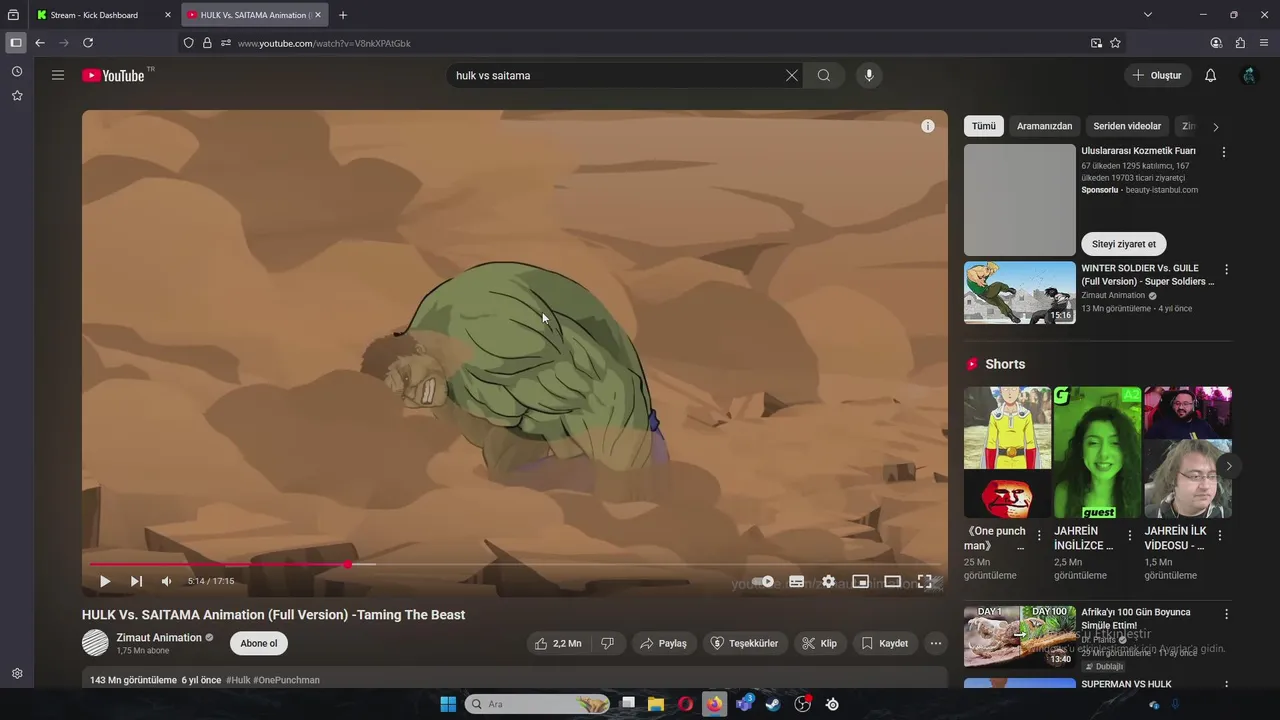
Task: Save the video with Kaydet
Action: pyautogui.click(x=885, y=643)
